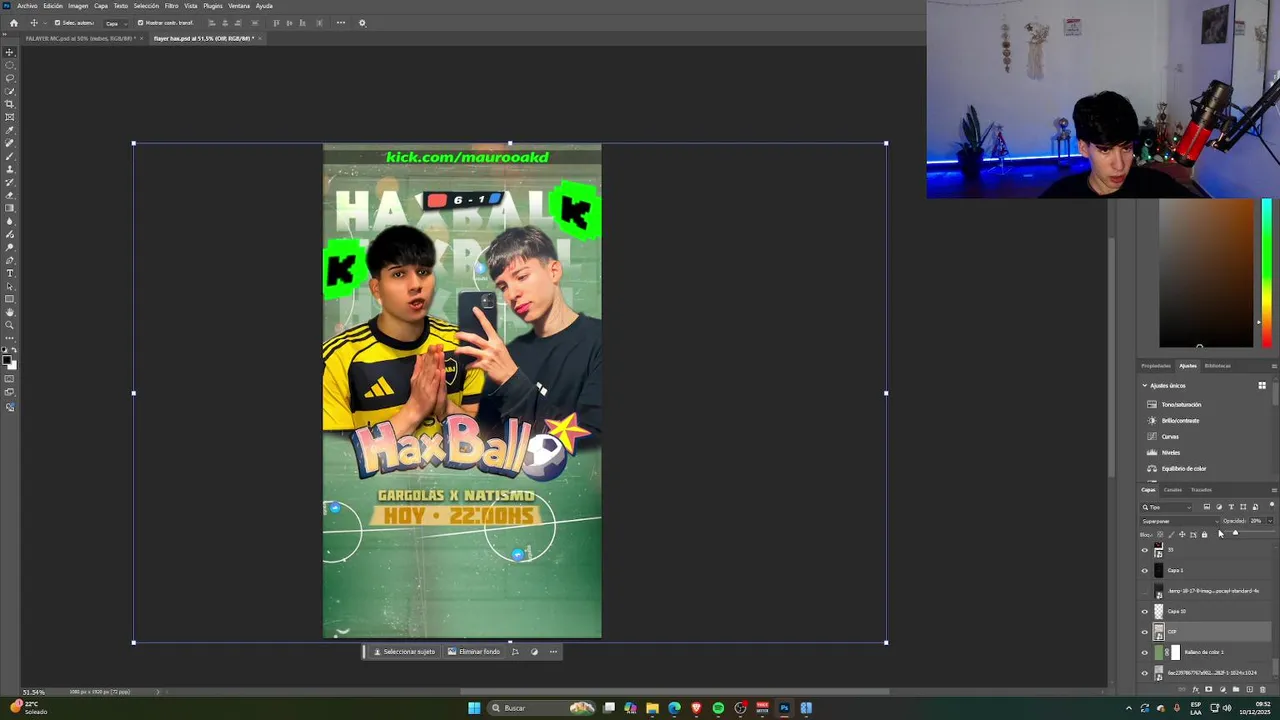The height and width of the screenshot is (720, 1280).
Task: Click the Eliminar fondo button
Action: click(x=474, y=652)
